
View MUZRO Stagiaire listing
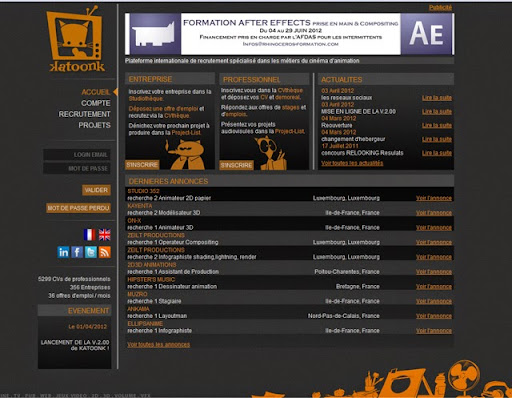(x=434, y=301)
